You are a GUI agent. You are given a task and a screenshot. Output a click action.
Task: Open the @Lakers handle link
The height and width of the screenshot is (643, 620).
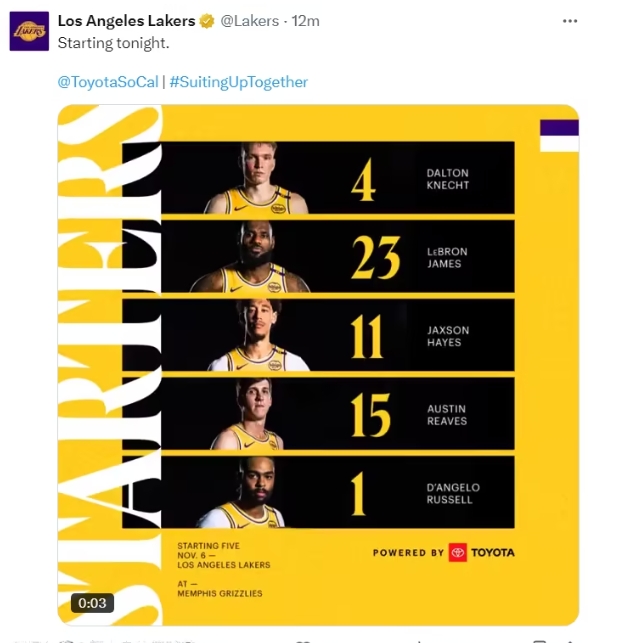[x=250, y=21]
